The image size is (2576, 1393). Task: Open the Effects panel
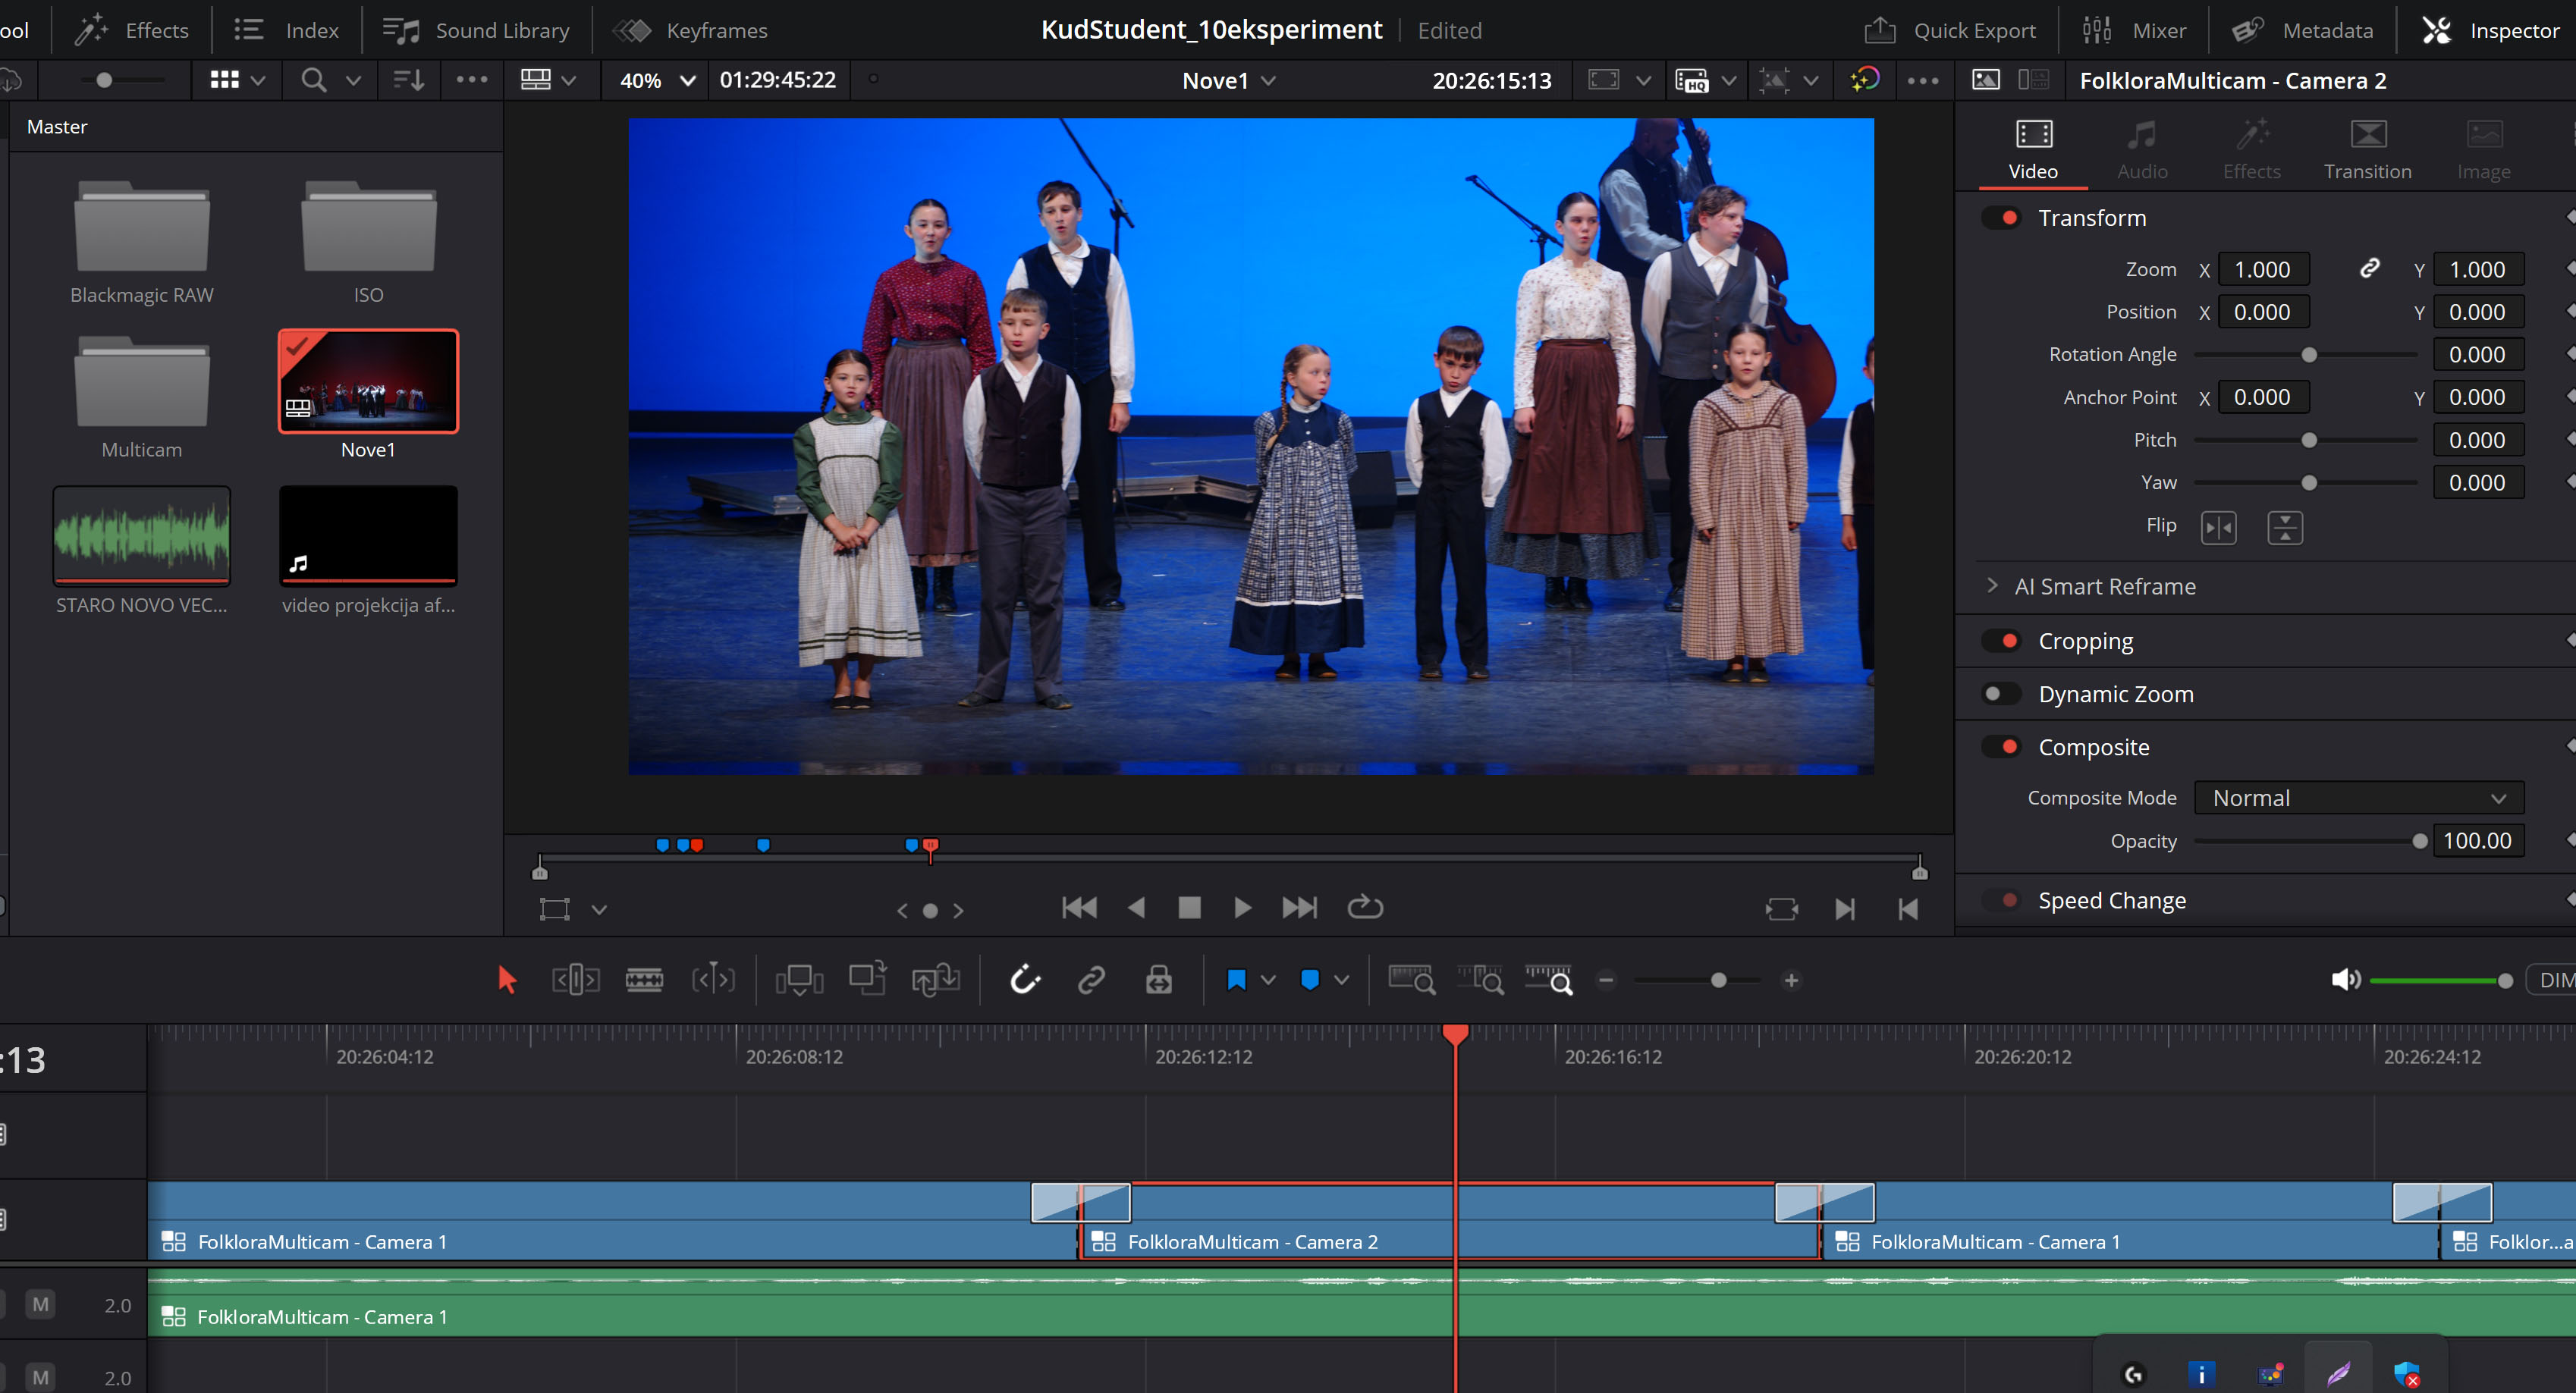point(132,30)
